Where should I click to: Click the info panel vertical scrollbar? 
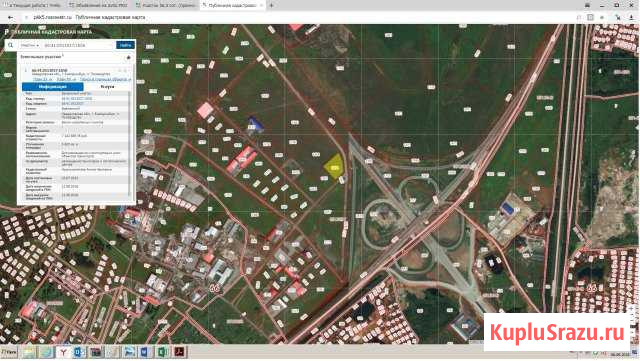click(131, 143)
